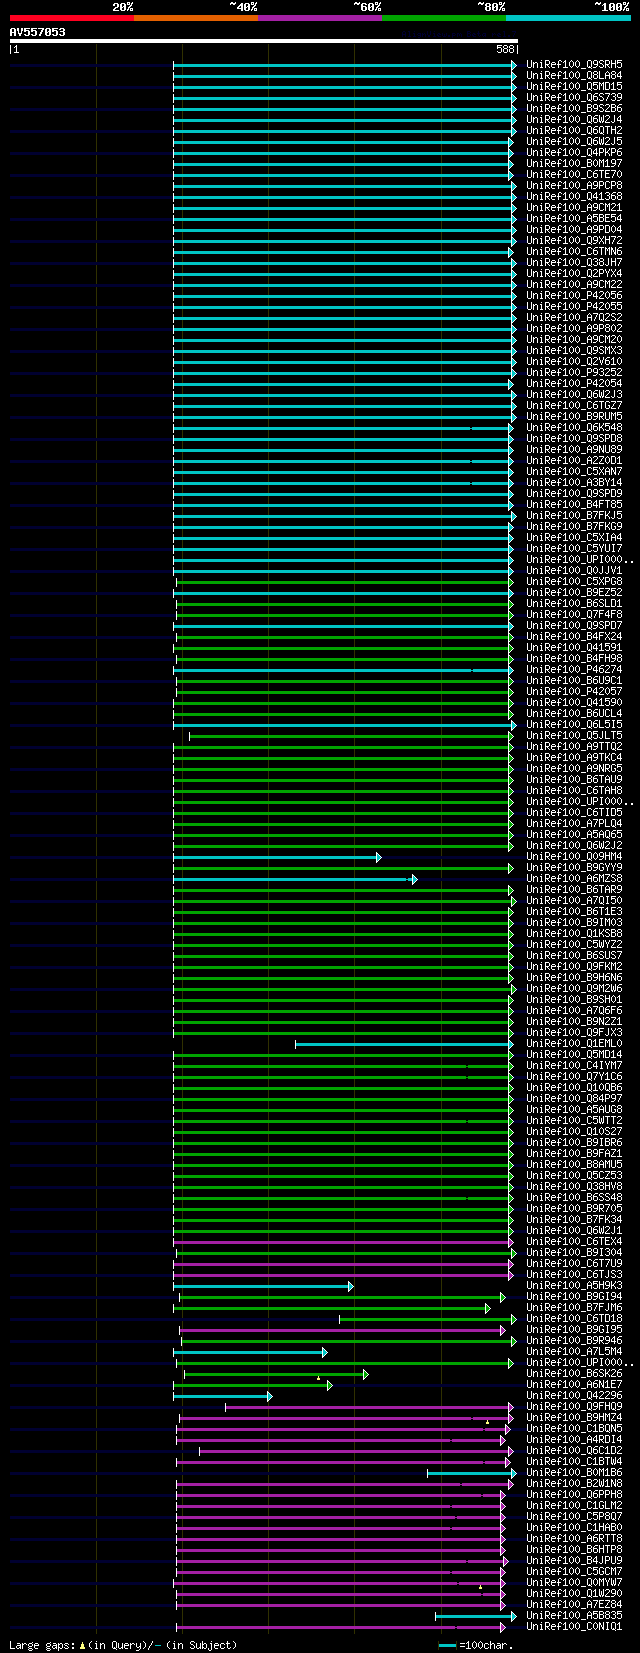Click hit label UniRef100_A7QI50
This screenshot has height=1653, width=640.
point(574,900)
